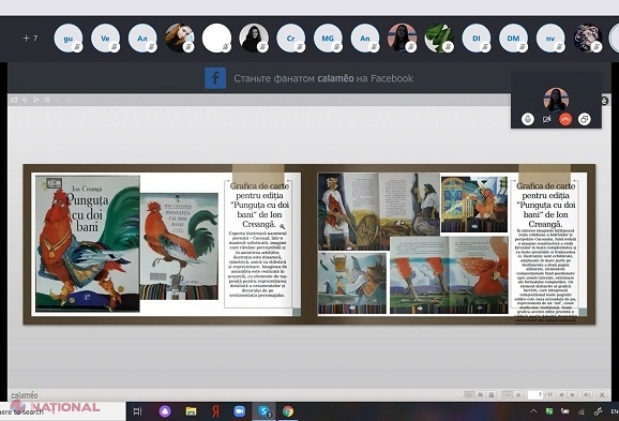The height and width of the screenshot is (421, 619).
Task: Zoom out with the minus button in the Calaméo viewer
Action: (507, 395)
